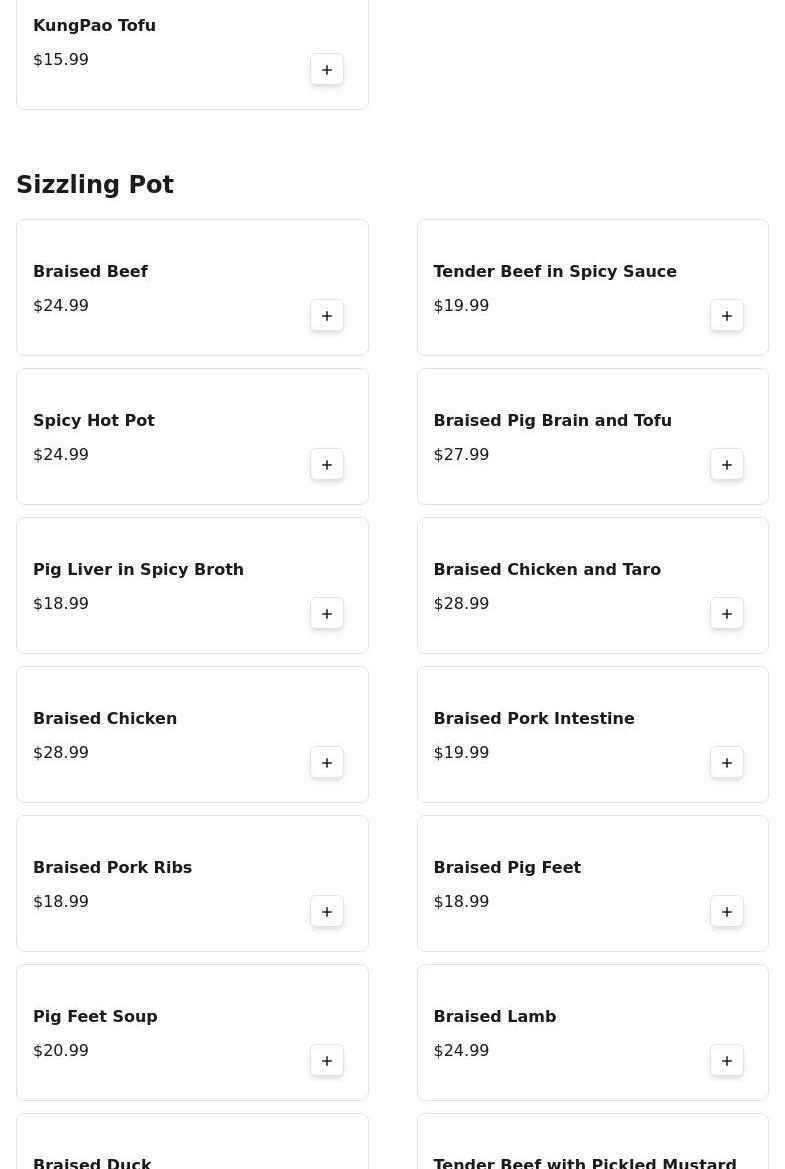Add Spicy Hot Pot to order
Screen dimensions: 785x1169
coord(327,465)
